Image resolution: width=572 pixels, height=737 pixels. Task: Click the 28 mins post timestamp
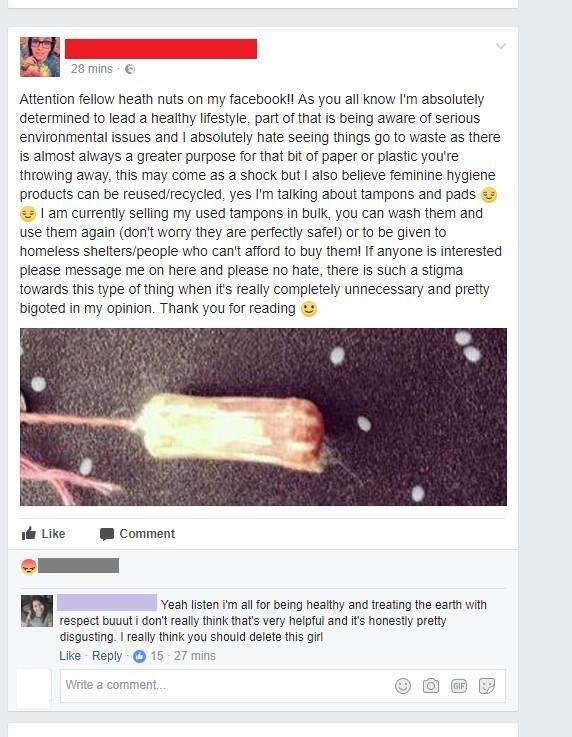(x=92, y=69)
